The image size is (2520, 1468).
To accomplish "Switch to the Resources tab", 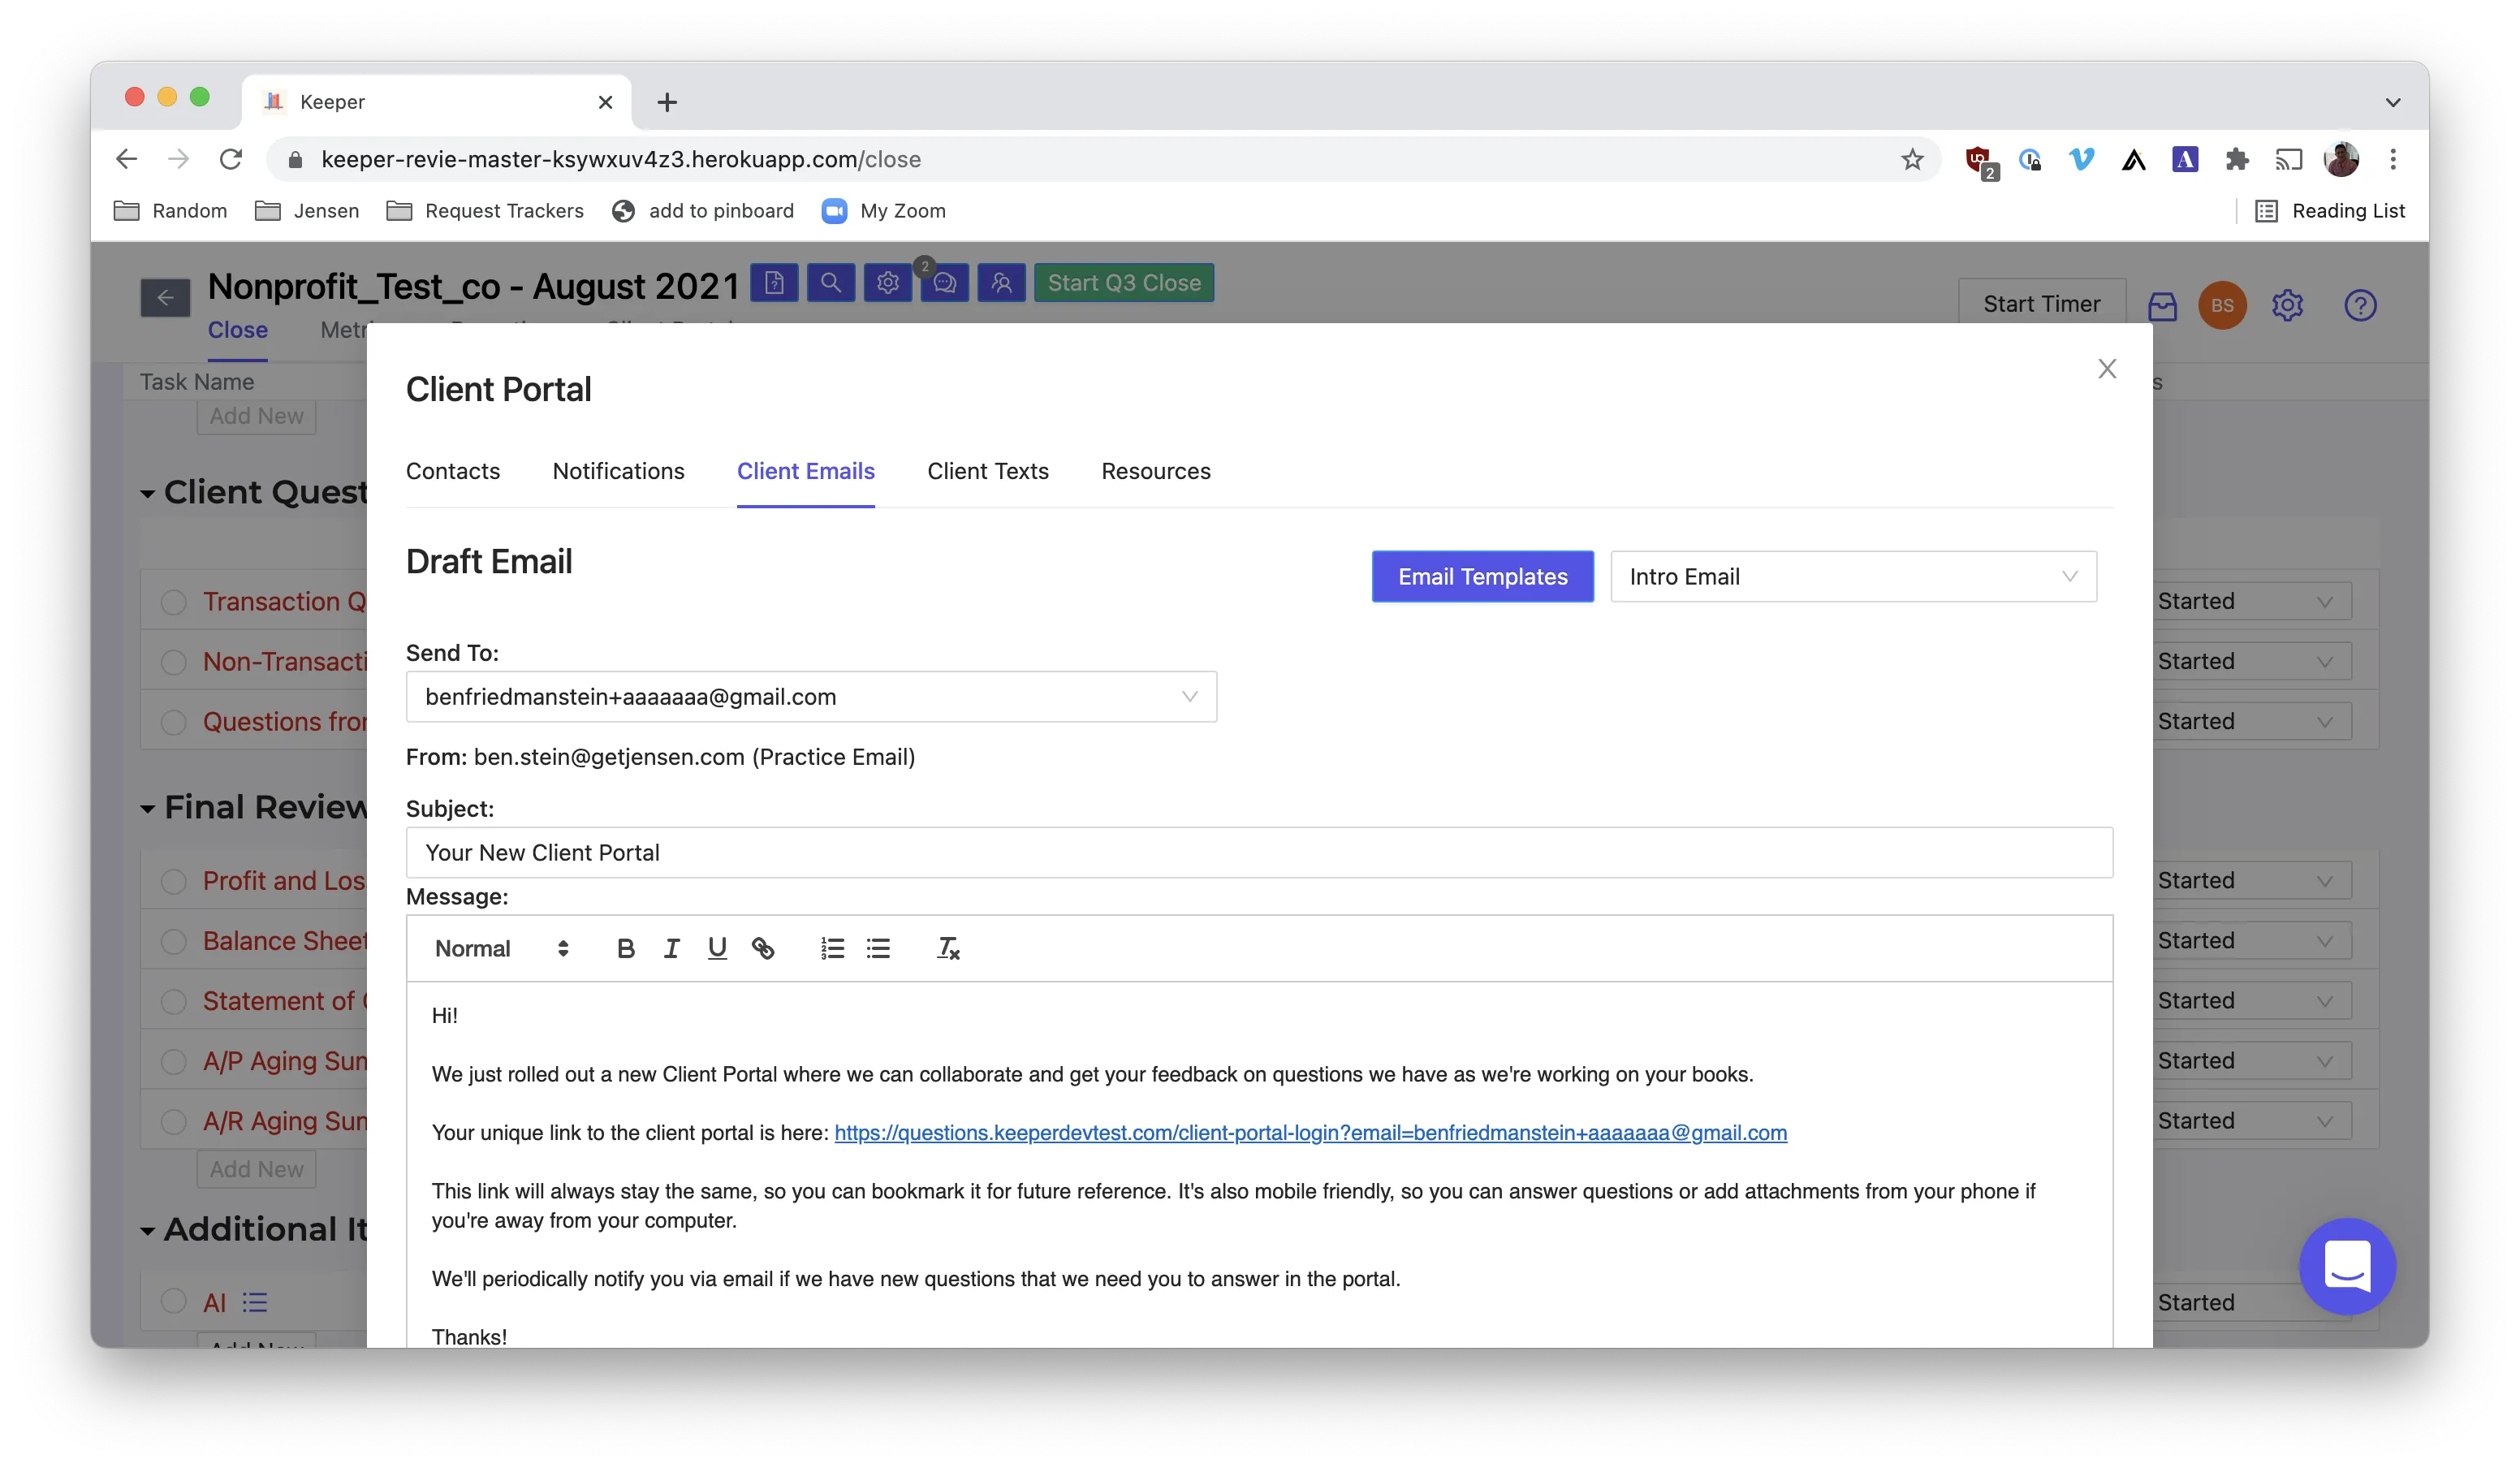I will (x=1156, y=471).
